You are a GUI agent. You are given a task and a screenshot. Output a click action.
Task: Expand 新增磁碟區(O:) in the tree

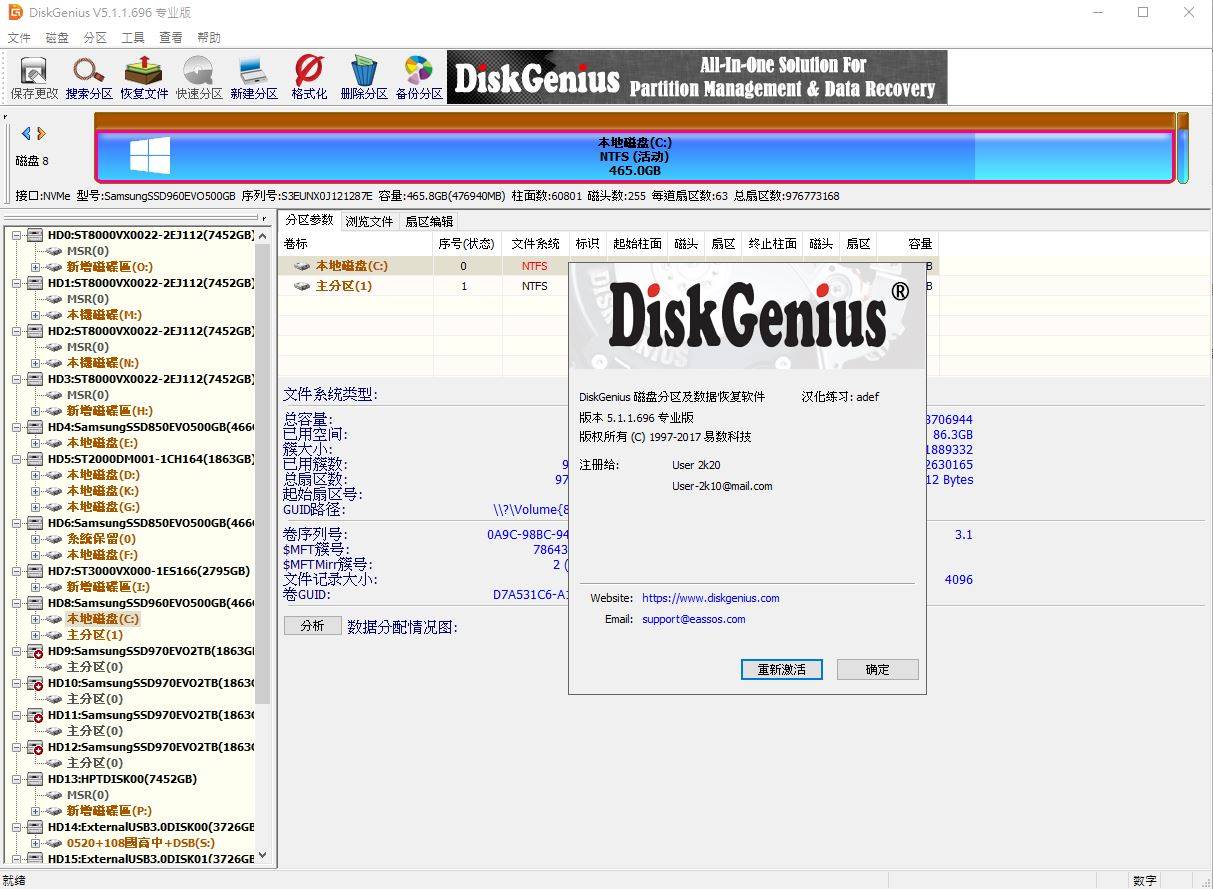click(36, 267)
